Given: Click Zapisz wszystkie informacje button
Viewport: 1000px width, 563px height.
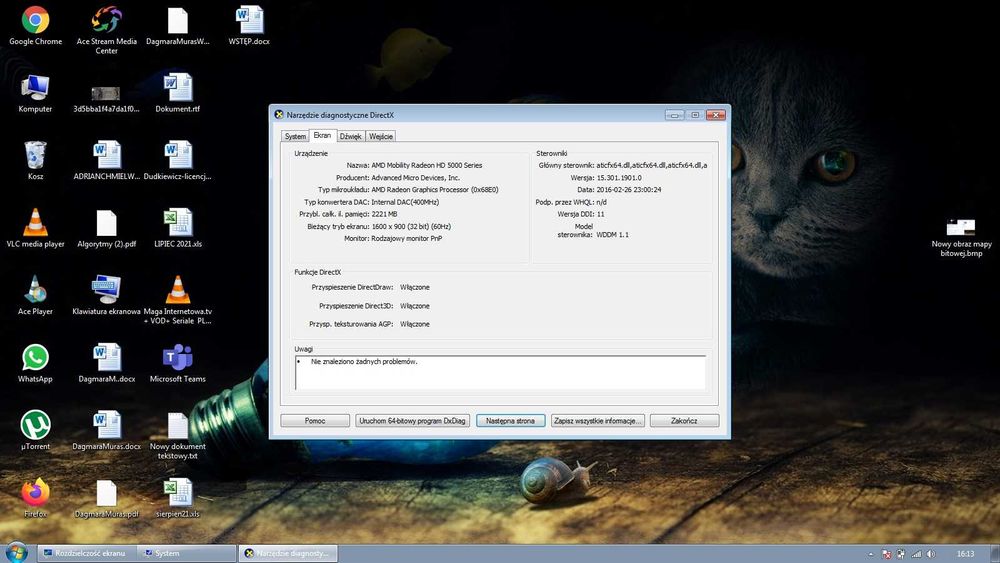Looking at the screenshot, I should coord(597,421).
